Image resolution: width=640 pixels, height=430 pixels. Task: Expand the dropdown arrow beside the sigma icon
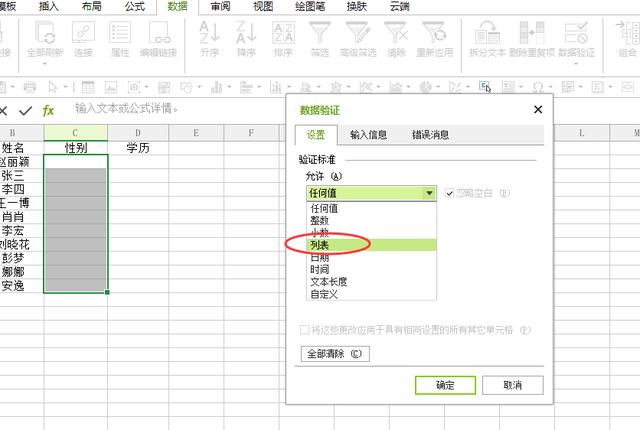pos(610,87)
